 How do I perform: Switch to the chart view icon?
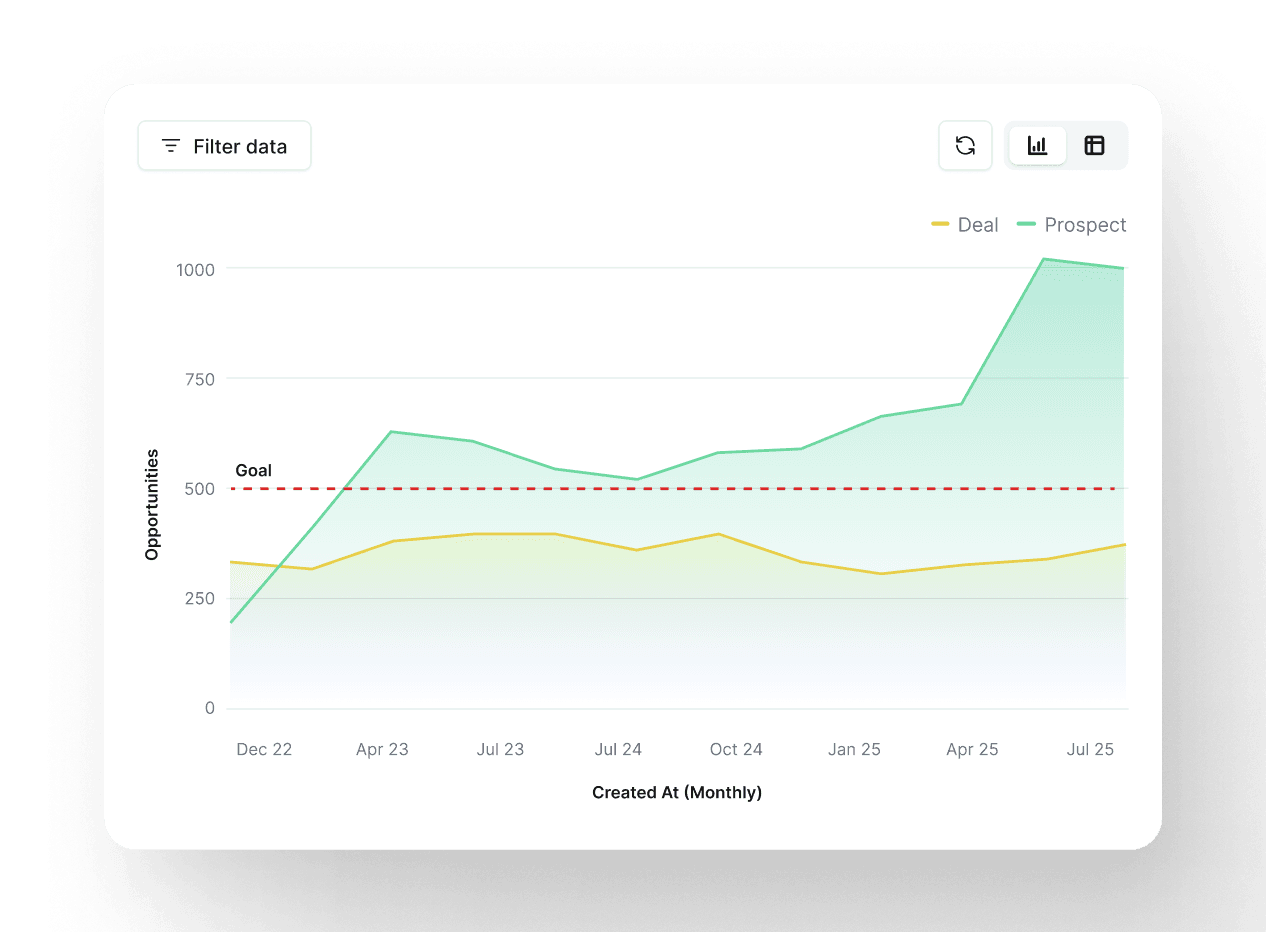tap(1037, 146)
